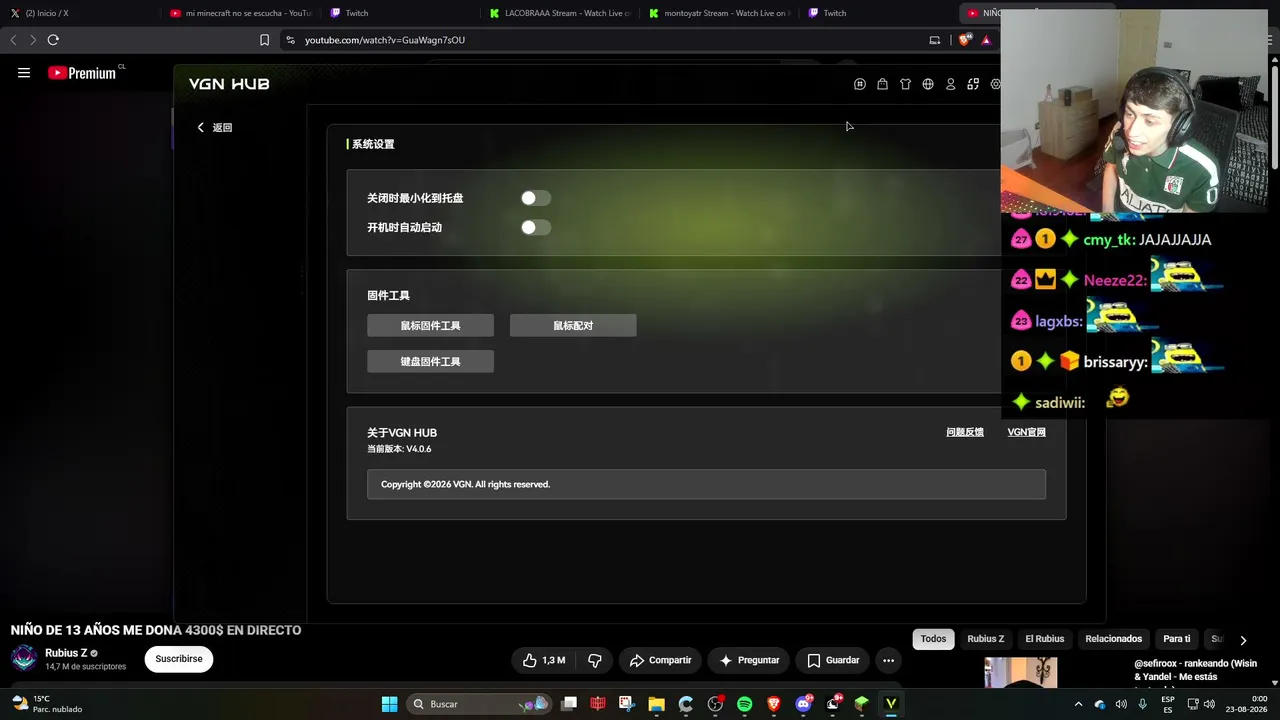Open the VGN HUB community chat icon

click(x=860, y=84)
